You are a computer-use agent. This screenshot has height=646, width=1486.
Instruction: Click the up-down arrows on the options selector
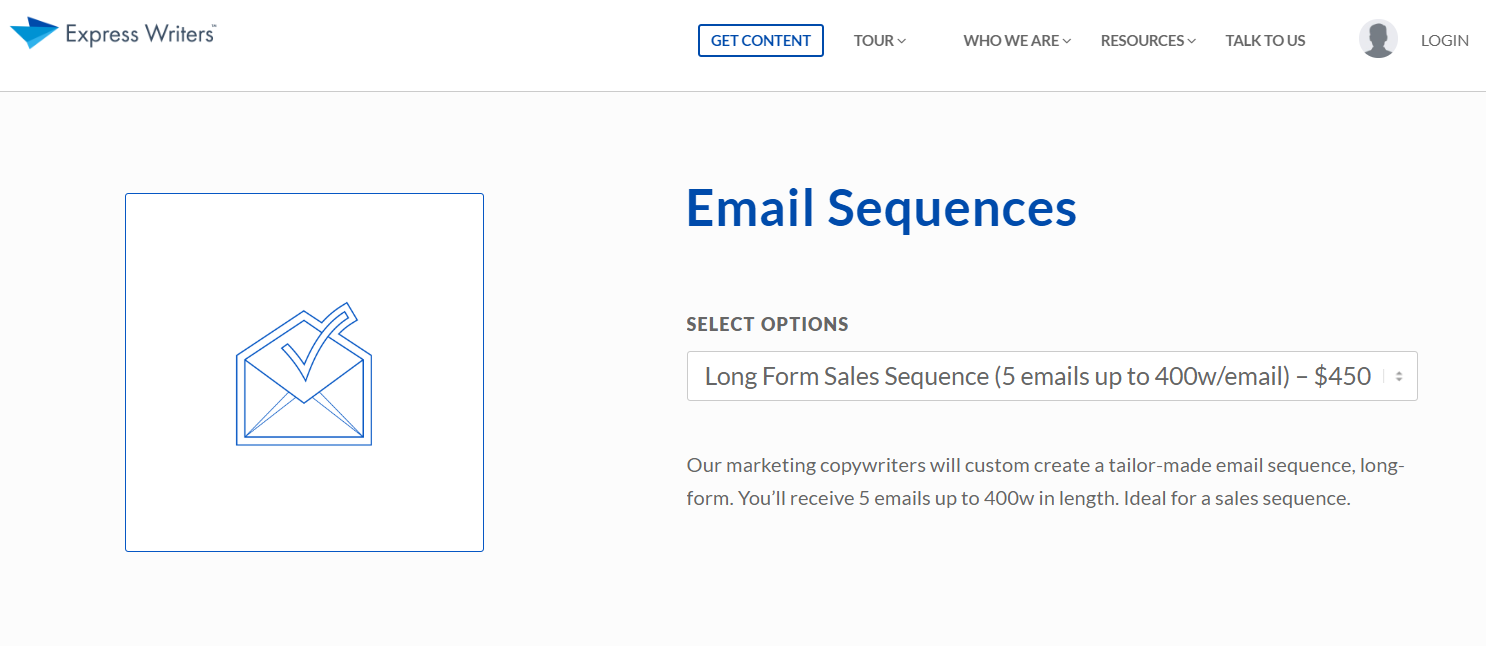1399,377
